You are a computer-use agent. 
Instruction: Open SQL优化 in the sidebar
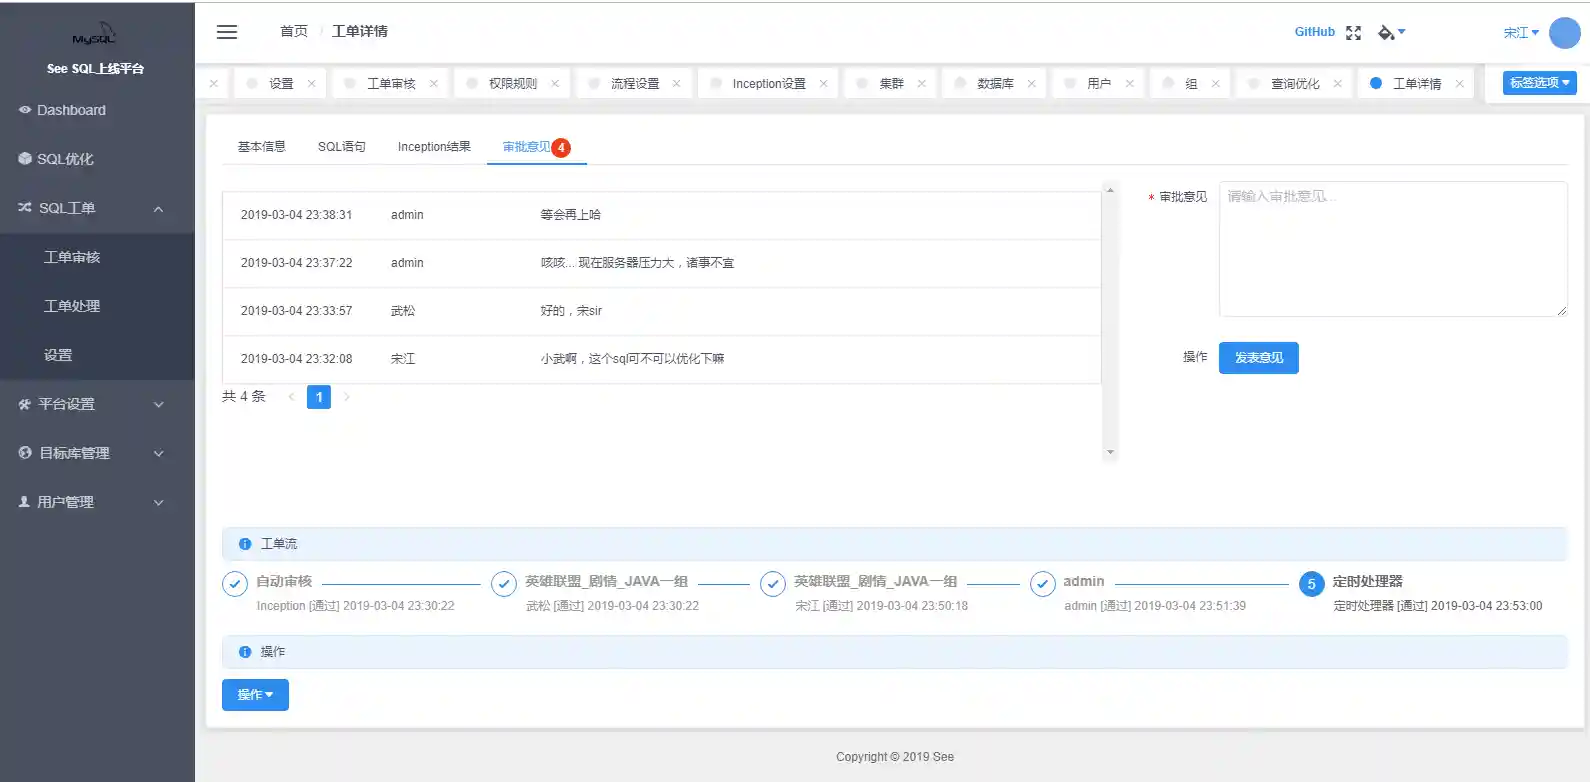tap(65, 159)
